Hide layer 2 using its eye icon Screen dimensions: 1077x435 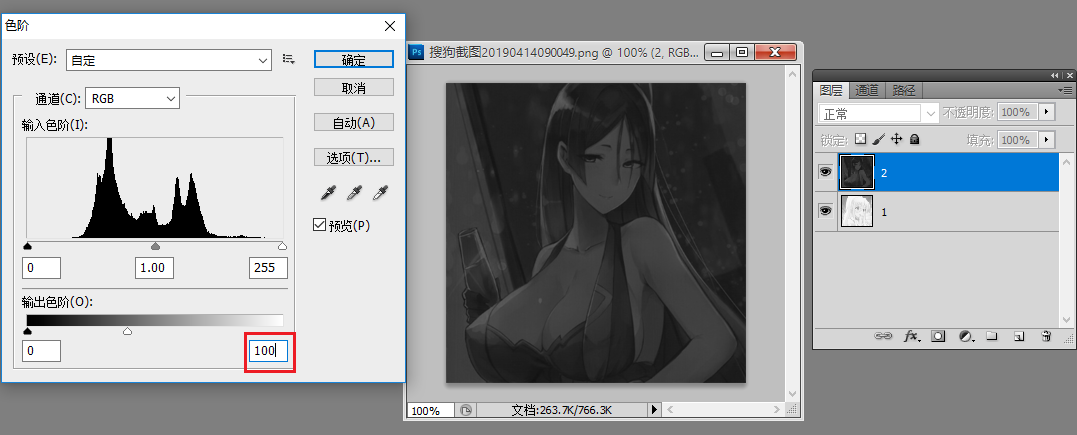tap(826, 172)
